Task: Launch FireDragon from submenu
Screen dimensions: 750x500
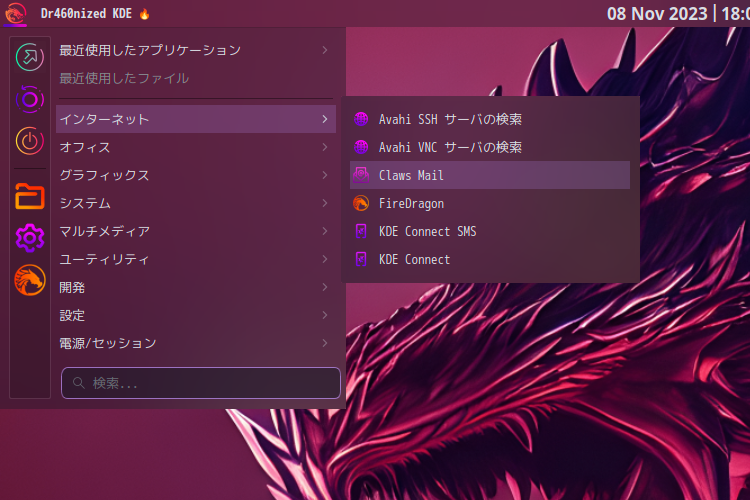Action: pos(490,203)
